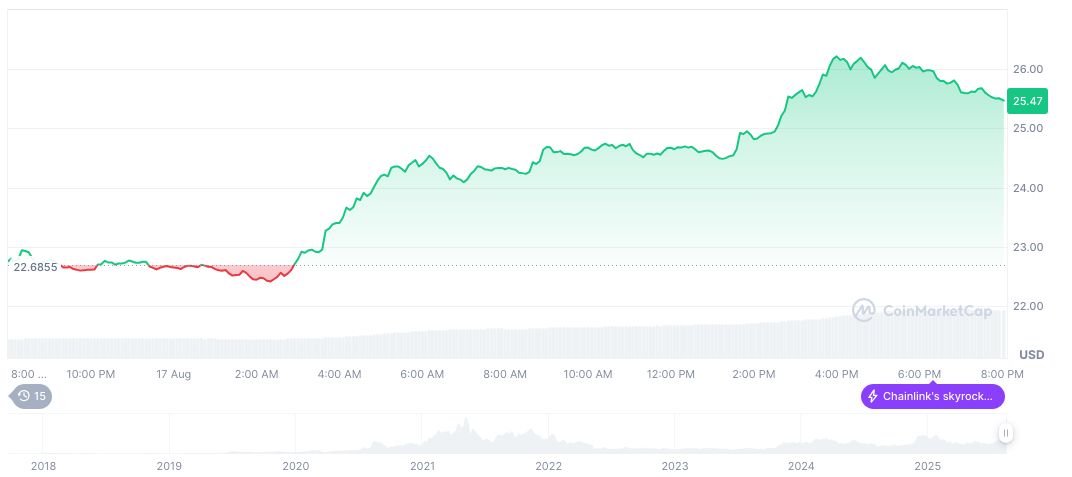Grab the range slider handle at right
Viewport: 1072px width, 477px height.
click(1005, 433)
